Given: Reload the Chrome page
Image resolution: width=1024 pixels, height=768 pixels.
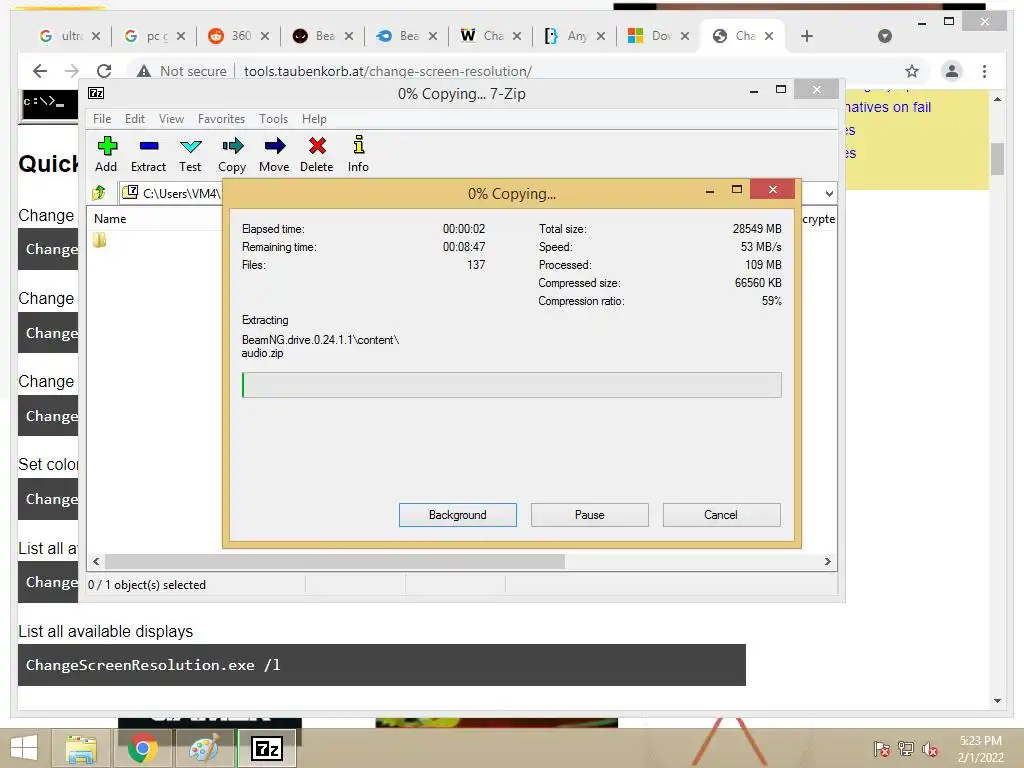Looking at the screenshot, I should click(x=104, y=71).
